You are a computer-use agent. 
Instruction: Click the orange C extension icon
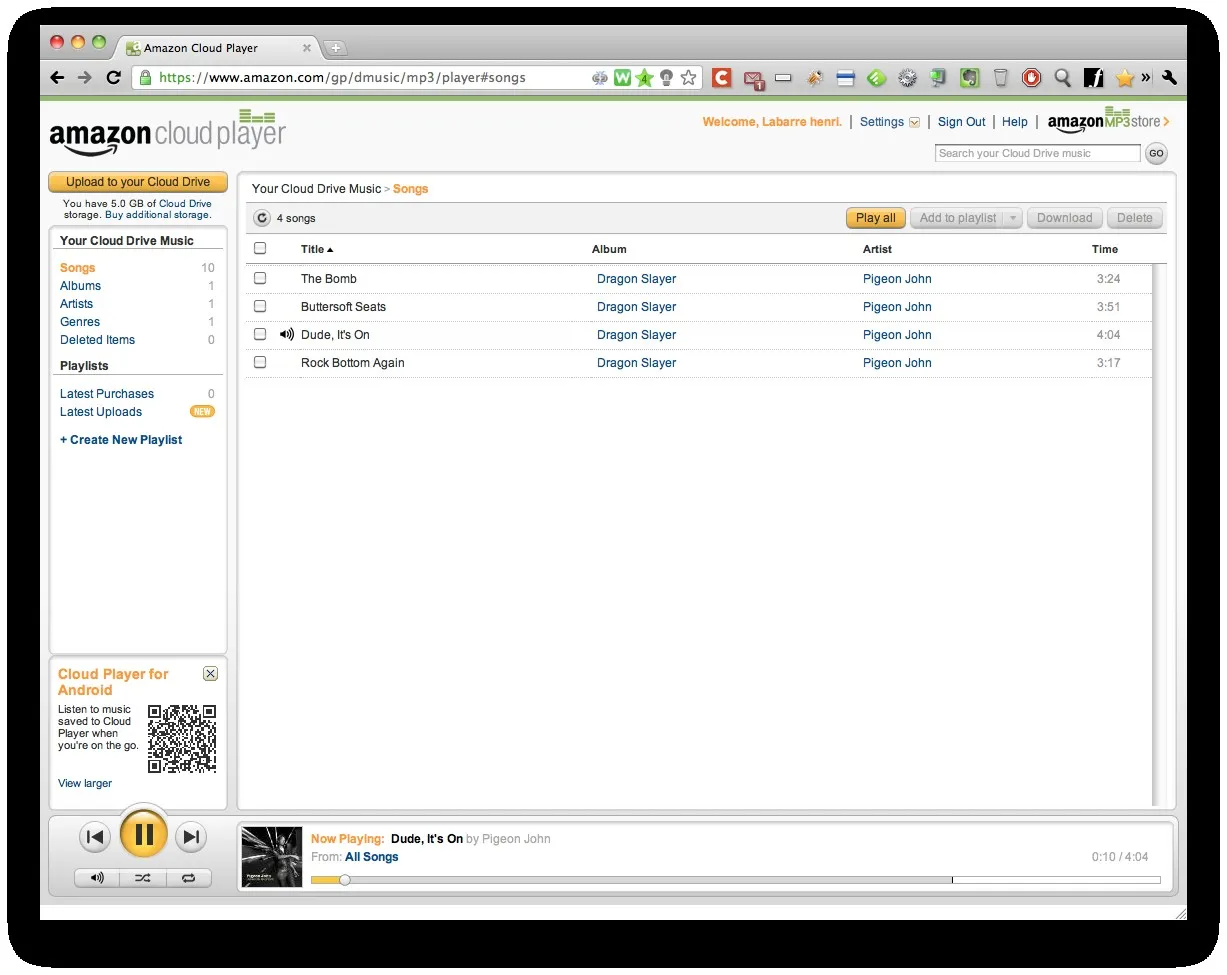pos(721,77)
